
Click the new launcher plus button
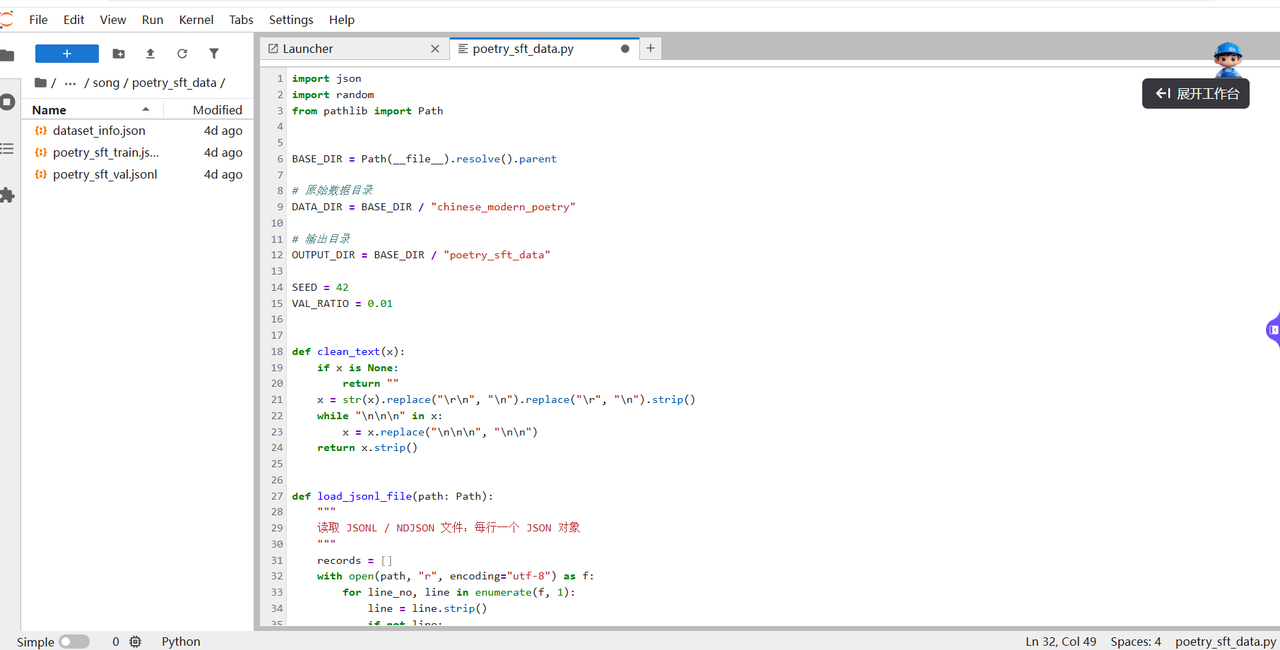(67, 54)
